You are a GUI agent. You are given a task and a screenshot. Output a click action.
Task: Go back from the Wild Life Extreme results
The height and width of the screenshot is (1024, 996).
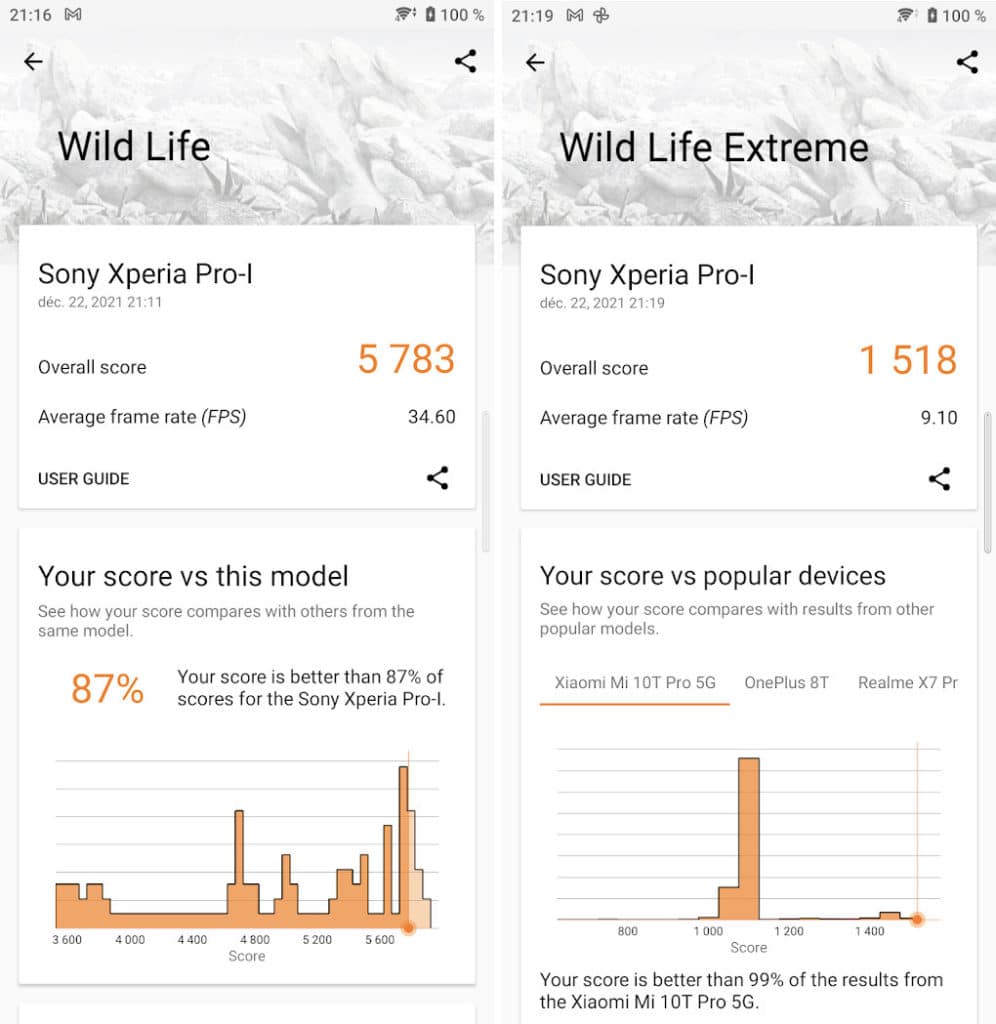pyautogui.click(x=535, y=63)
